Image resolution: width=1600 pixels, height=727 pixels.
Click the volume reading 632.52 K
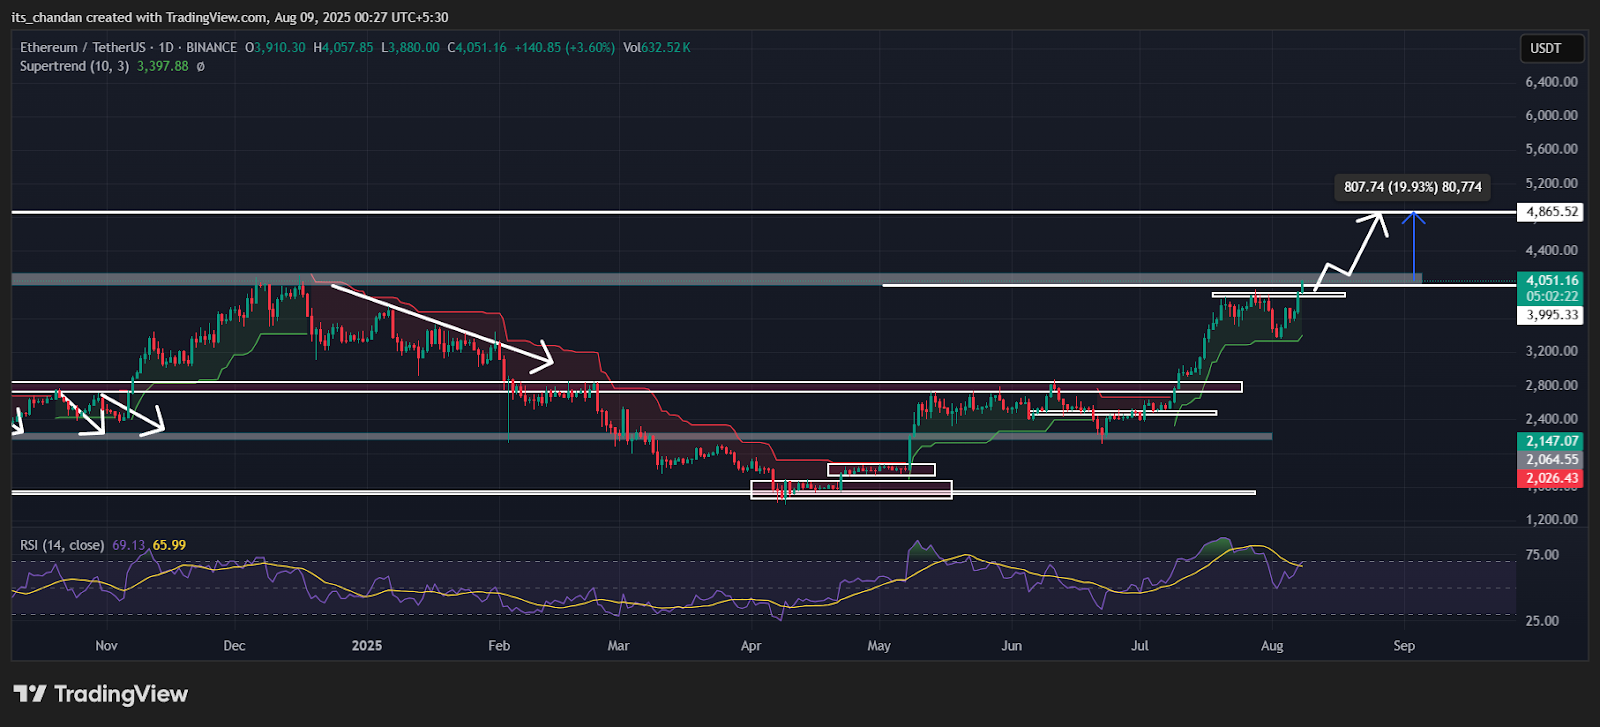[666, 48]
